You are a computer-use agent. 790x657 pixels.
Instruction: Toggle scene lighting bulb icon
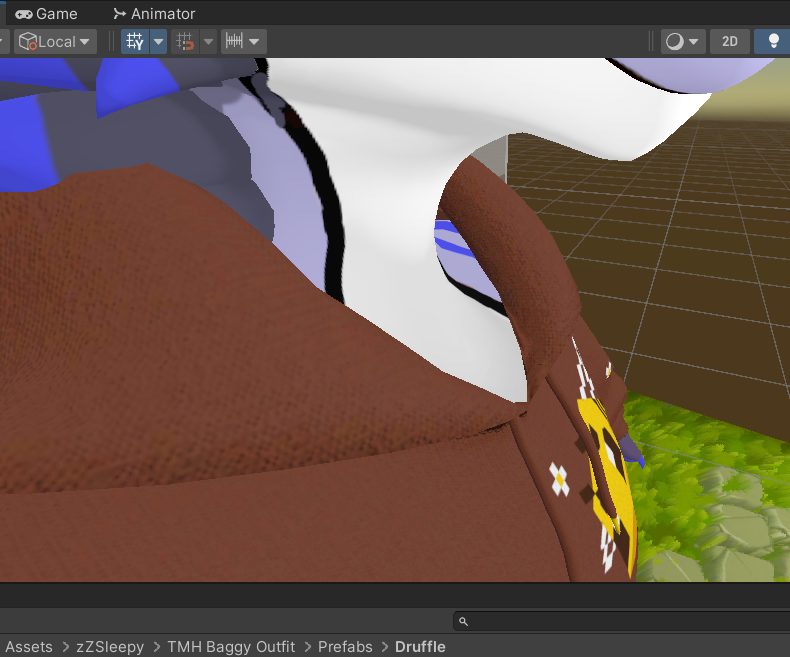point(773,41)
